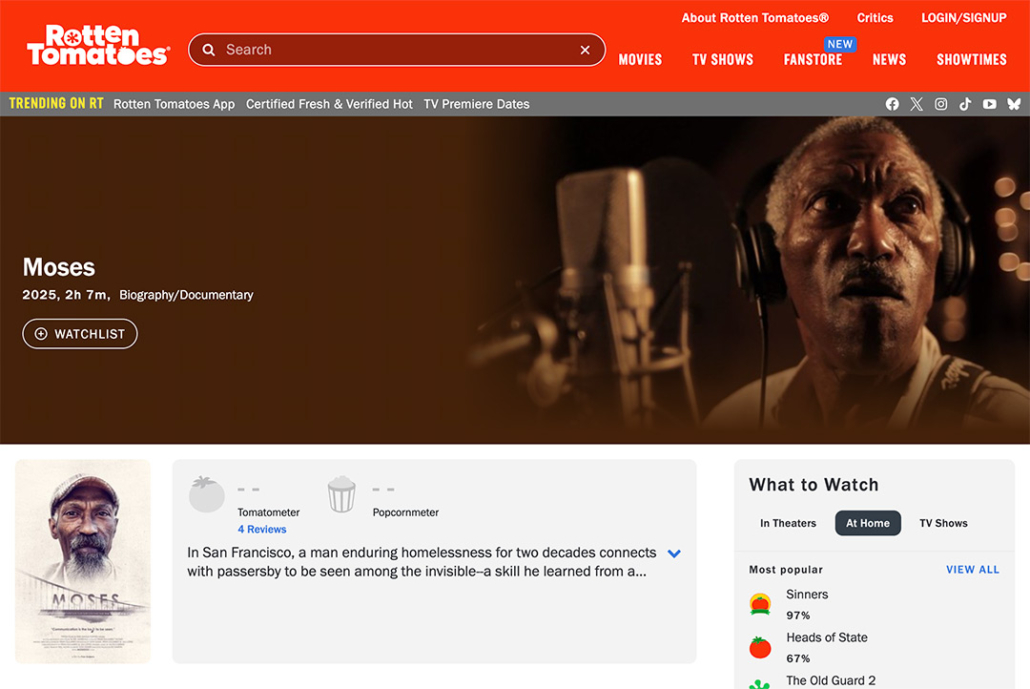Click the Moses poster thumbnail

[x=83, y=561]
